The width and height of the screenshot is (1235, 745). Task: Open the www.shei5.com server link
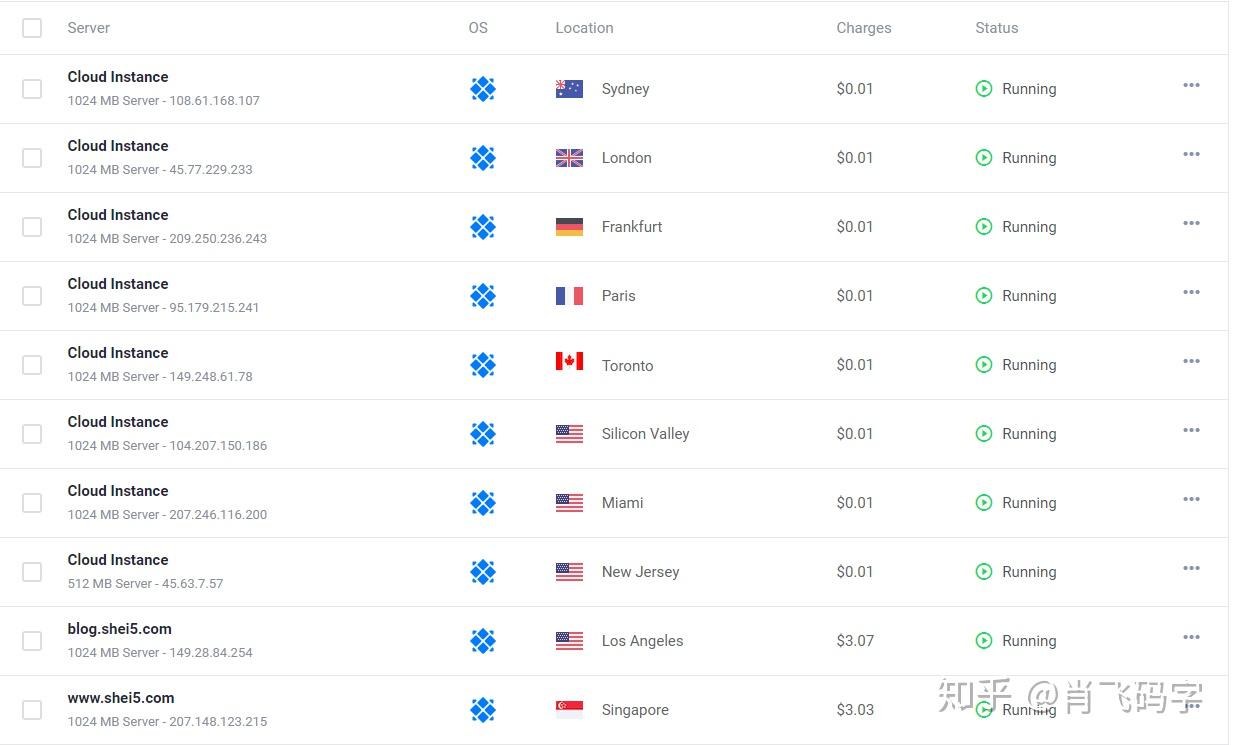121,698
